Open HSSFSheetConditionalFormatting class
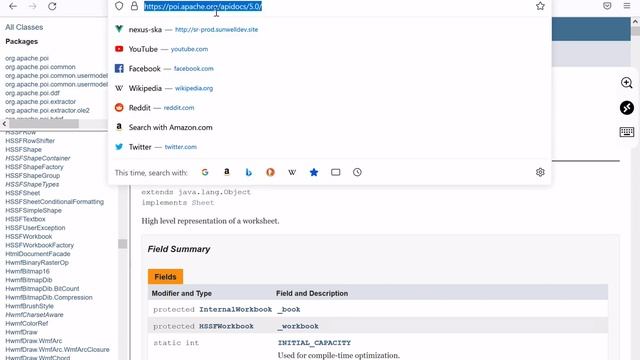Image resolution: width=640 pixels, height=360 pixels. tap(54, 202)
